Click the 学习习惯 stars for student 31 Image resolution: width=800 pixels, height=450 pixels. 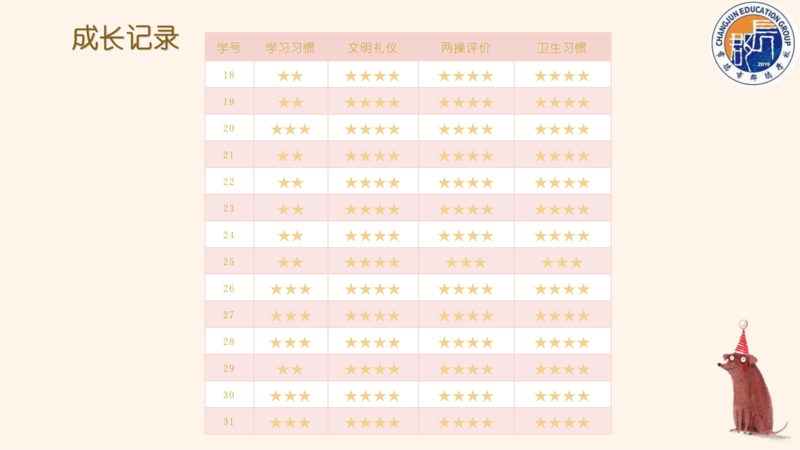(290, 422)
